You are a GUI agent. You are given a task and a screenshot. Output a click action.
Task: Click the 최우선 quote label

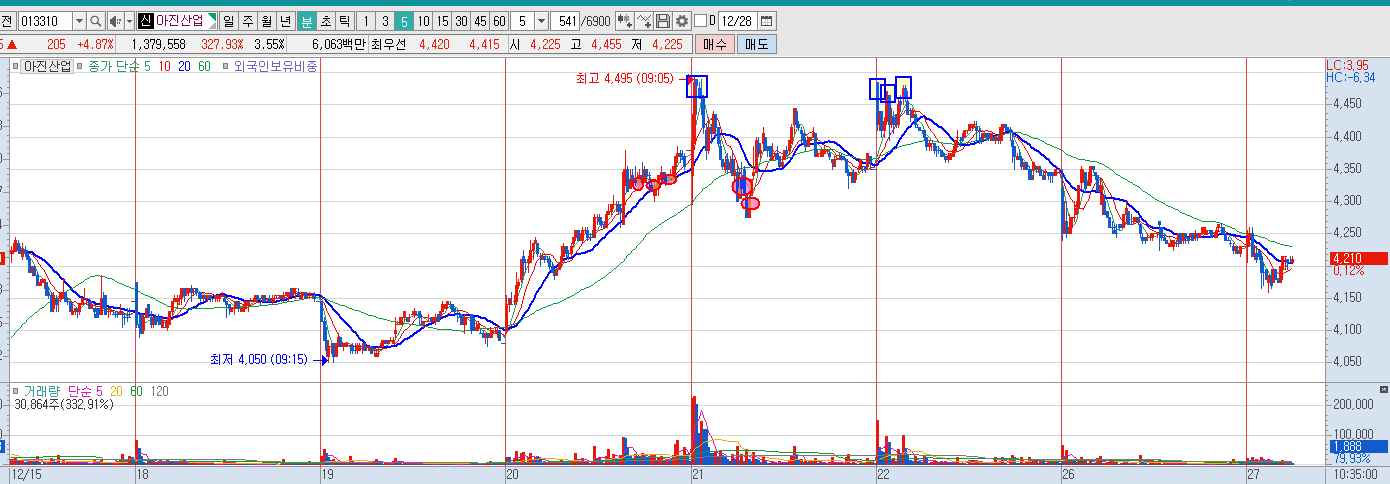(390, 45)
